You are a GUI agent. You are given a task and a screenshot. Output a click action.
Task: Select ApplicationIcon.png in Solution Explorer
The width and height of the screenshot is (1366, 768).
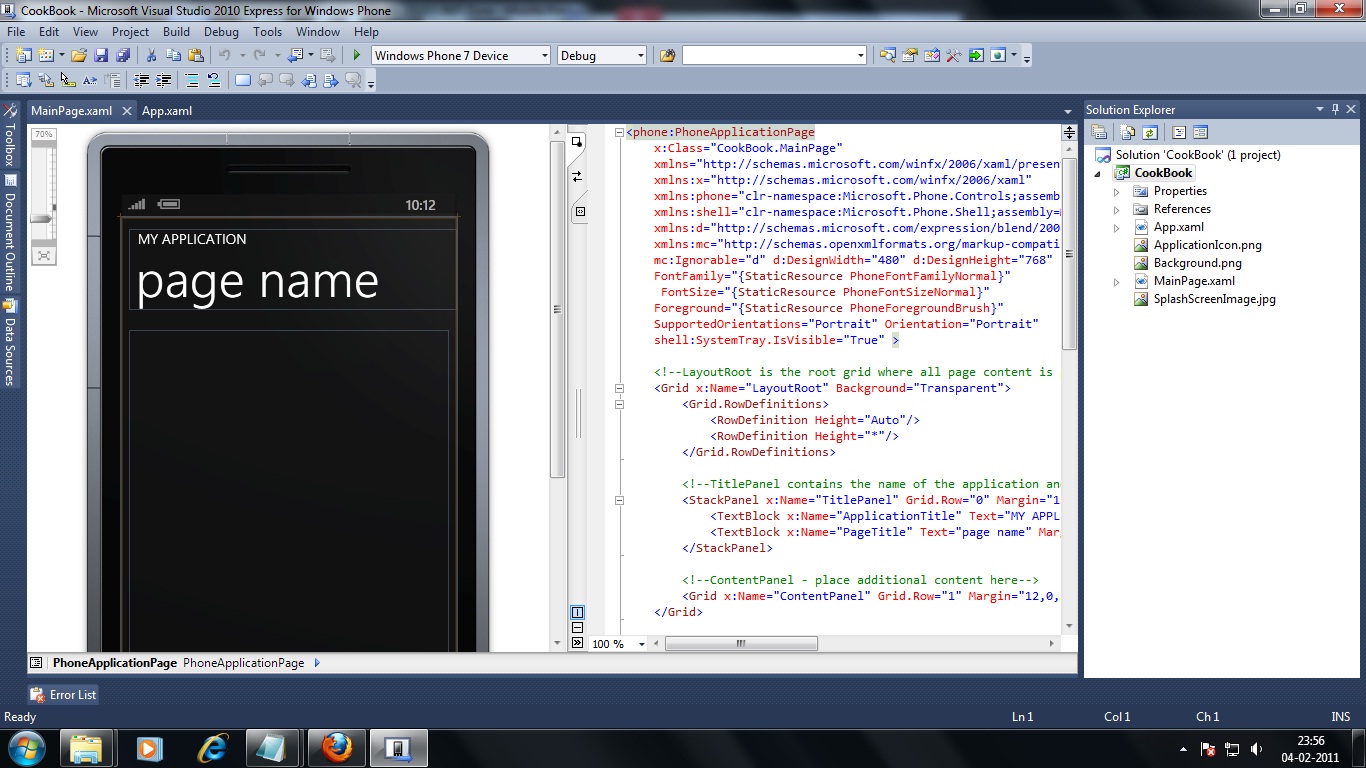pyautogui.click(x=1207, y=245)
